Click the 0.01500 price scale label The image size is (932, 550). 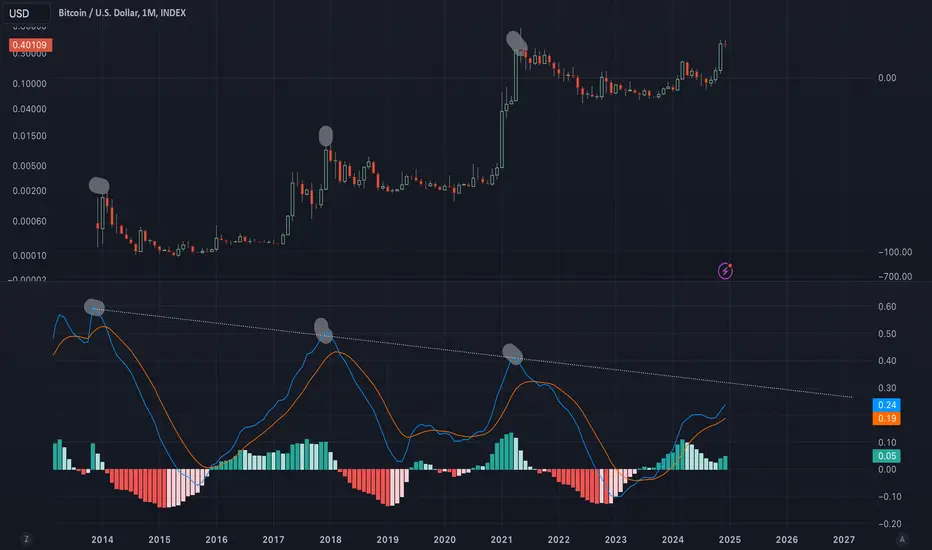click(x=29, y=136)
